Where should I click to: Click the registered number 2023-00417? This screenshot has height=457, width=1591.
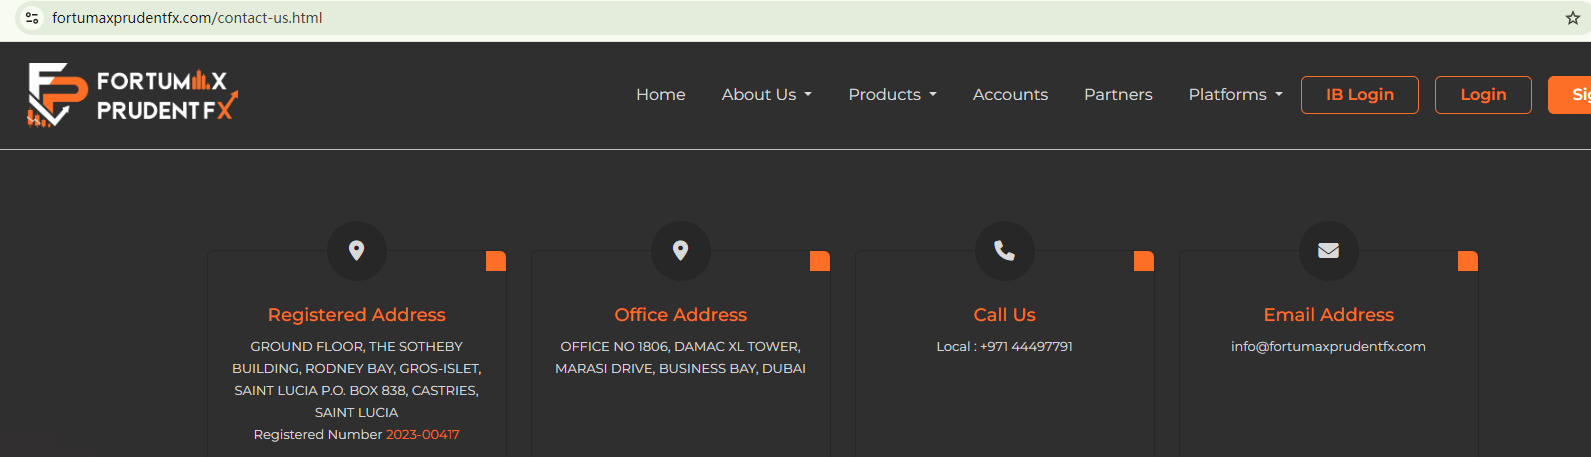(423, 435)
